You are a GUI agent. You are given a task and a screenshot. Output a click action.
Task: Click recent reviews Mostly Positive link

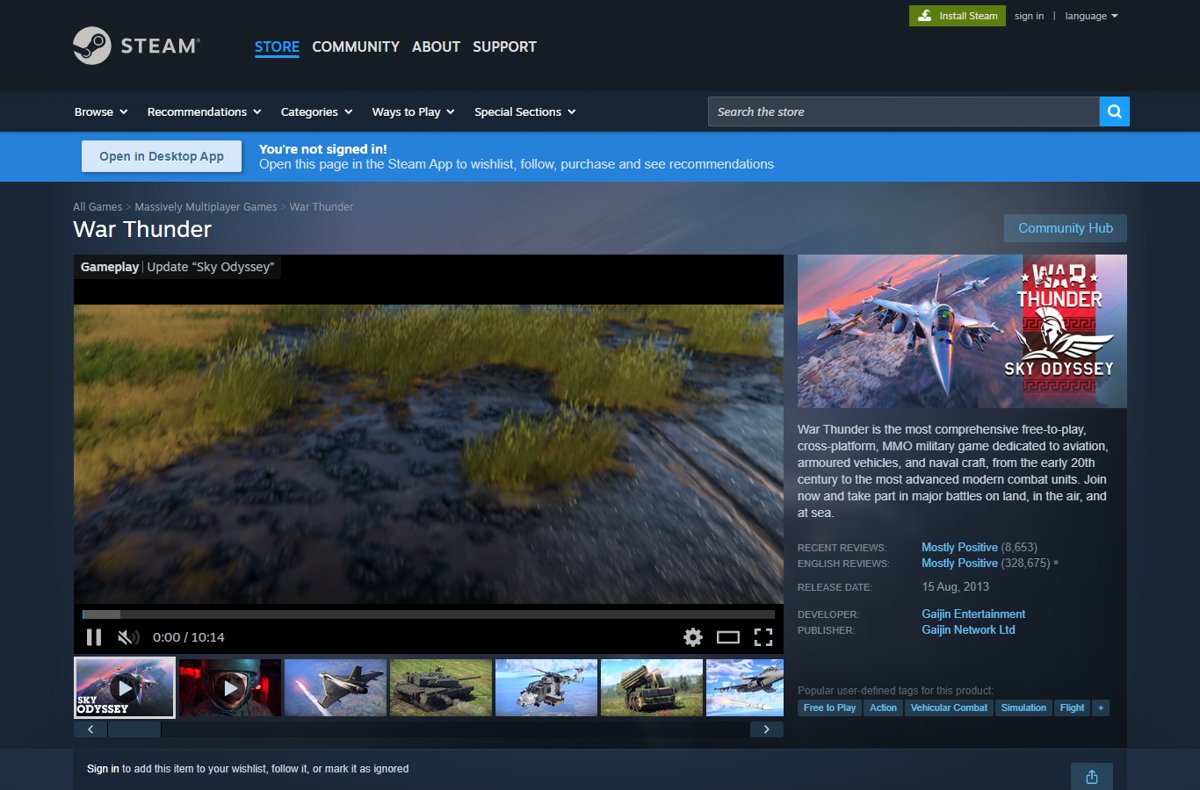pyautogui.click(x=959, y=547)
